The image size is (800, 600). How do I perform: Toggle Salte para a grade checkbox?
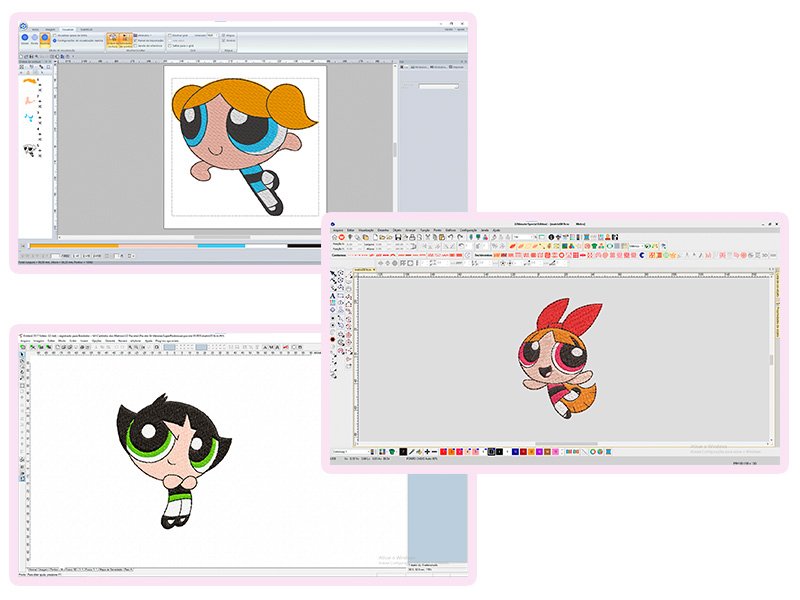pyautogui.click(x=170, y=46)
